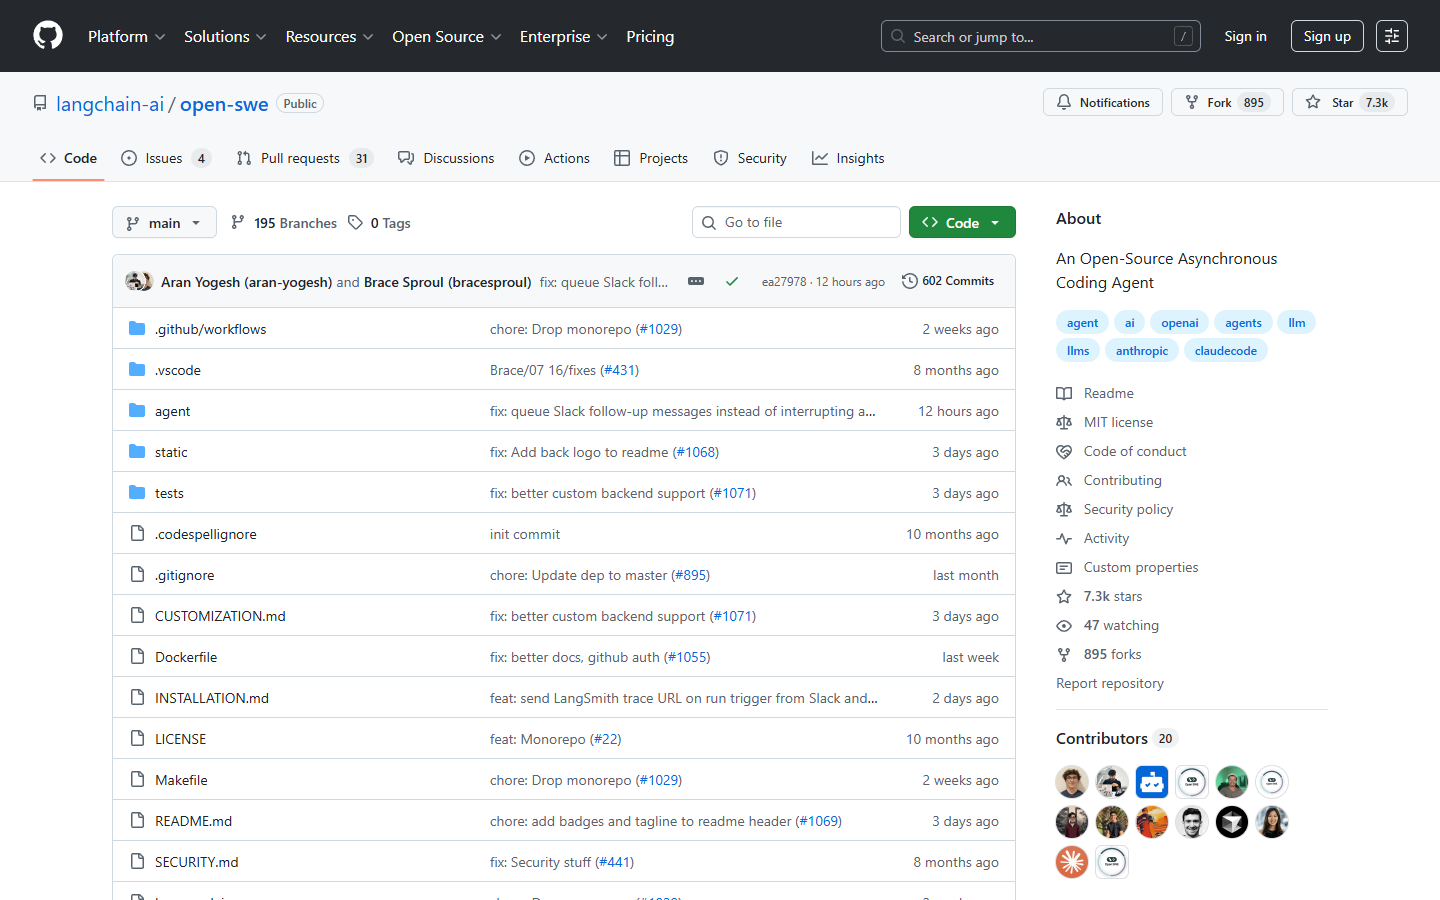Expand the green Code button dropdown
This screenshot has height=900, width=1440.
point(995,221)
